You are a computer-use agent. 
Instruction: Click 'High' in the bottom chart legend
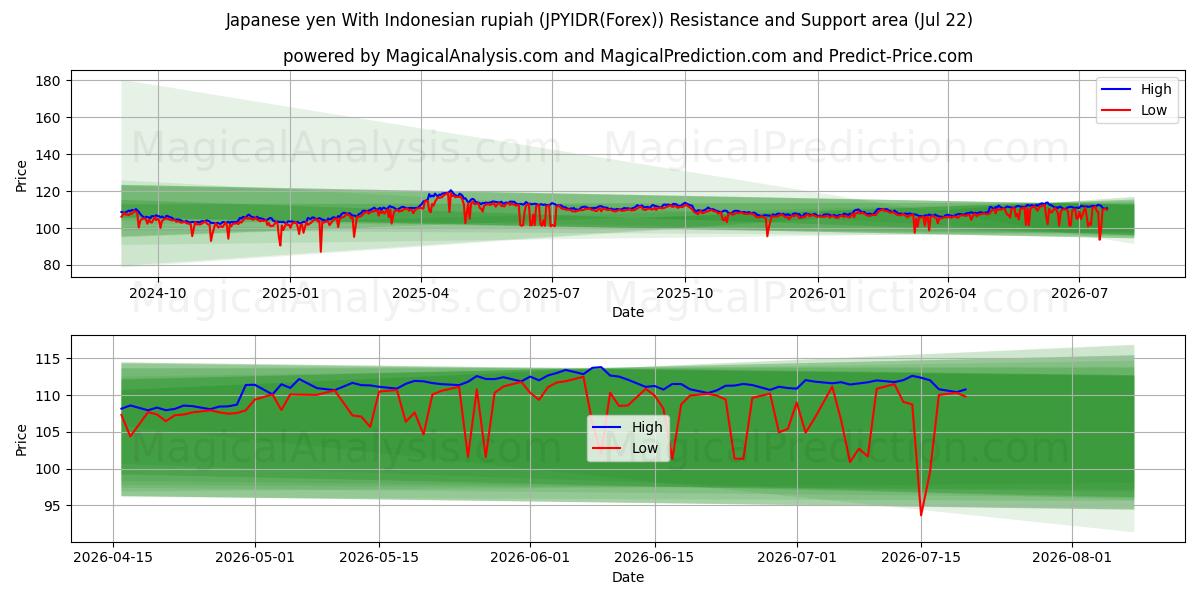647,427
